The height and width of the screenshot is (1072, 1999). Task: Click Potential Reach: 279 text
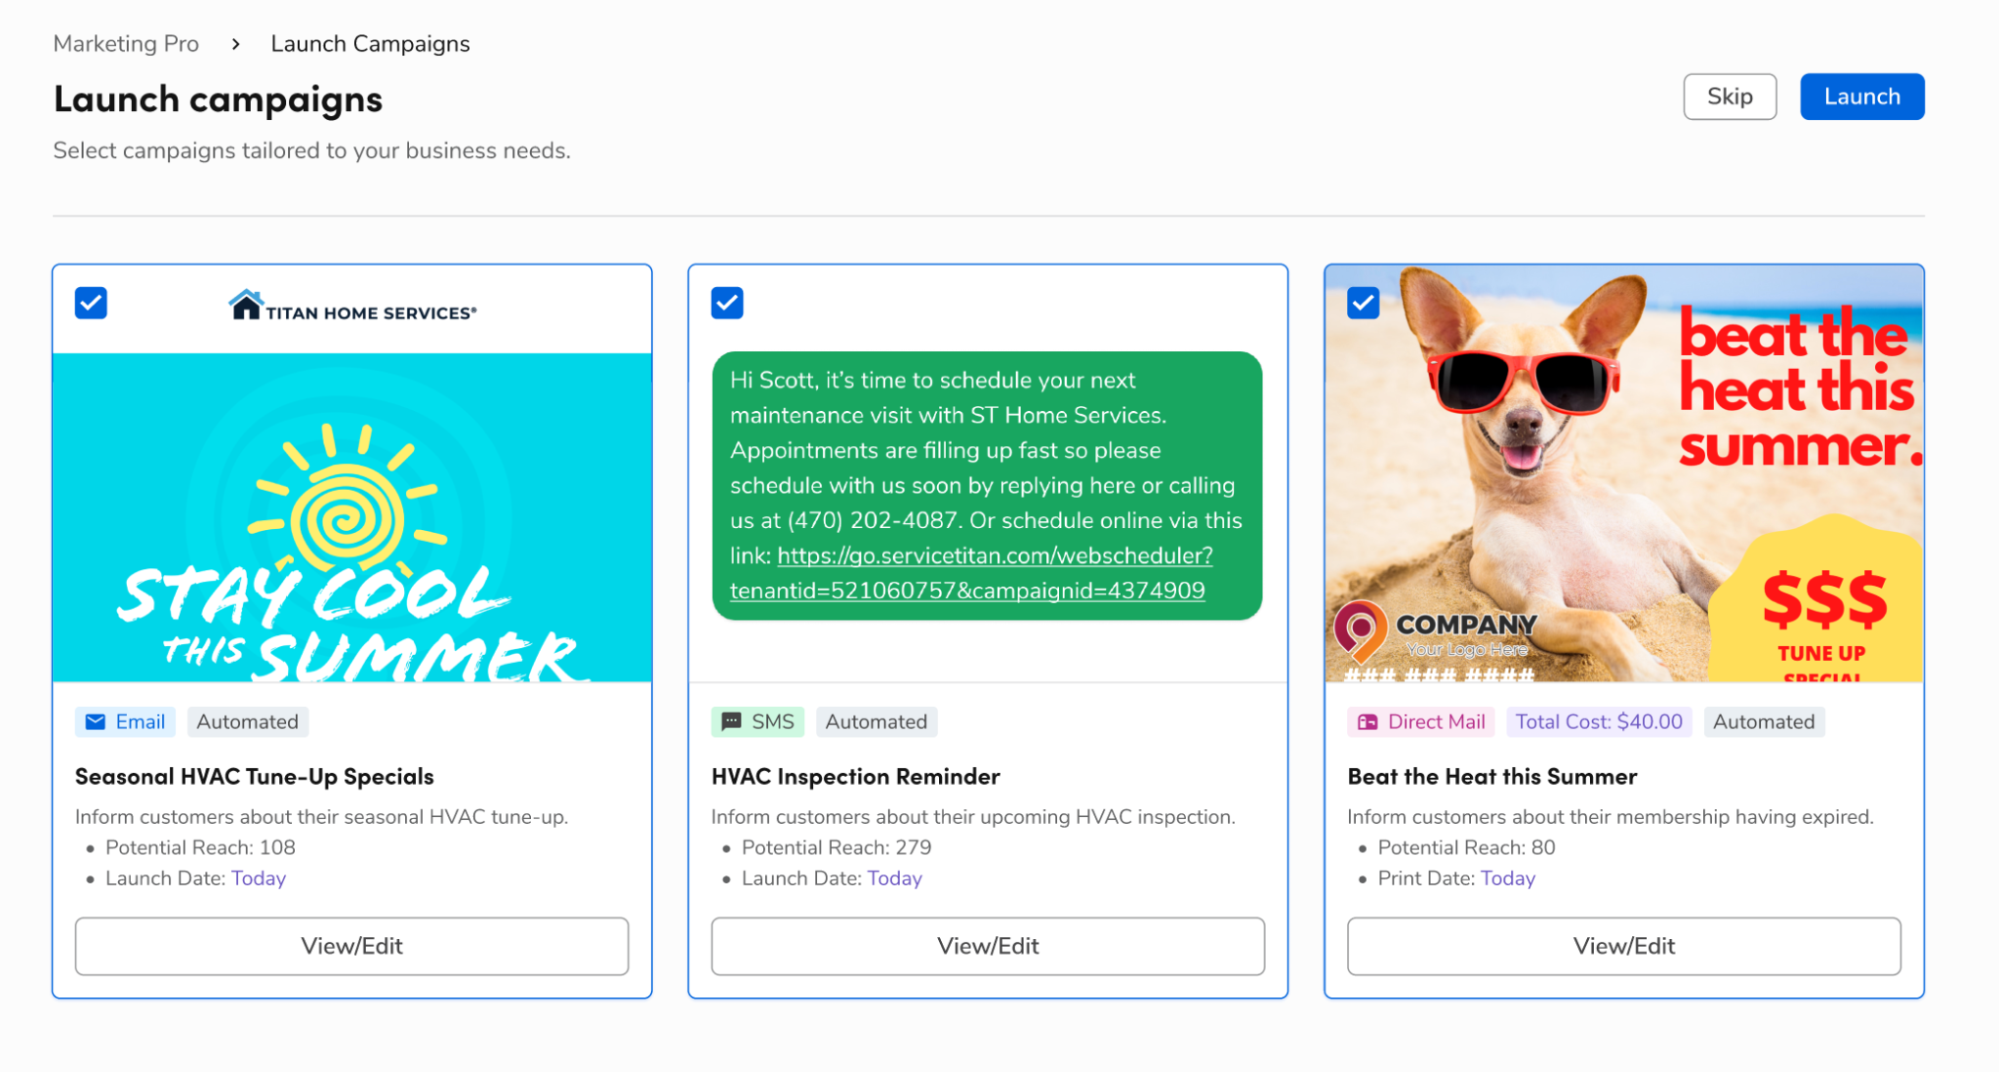pos(836,847)
